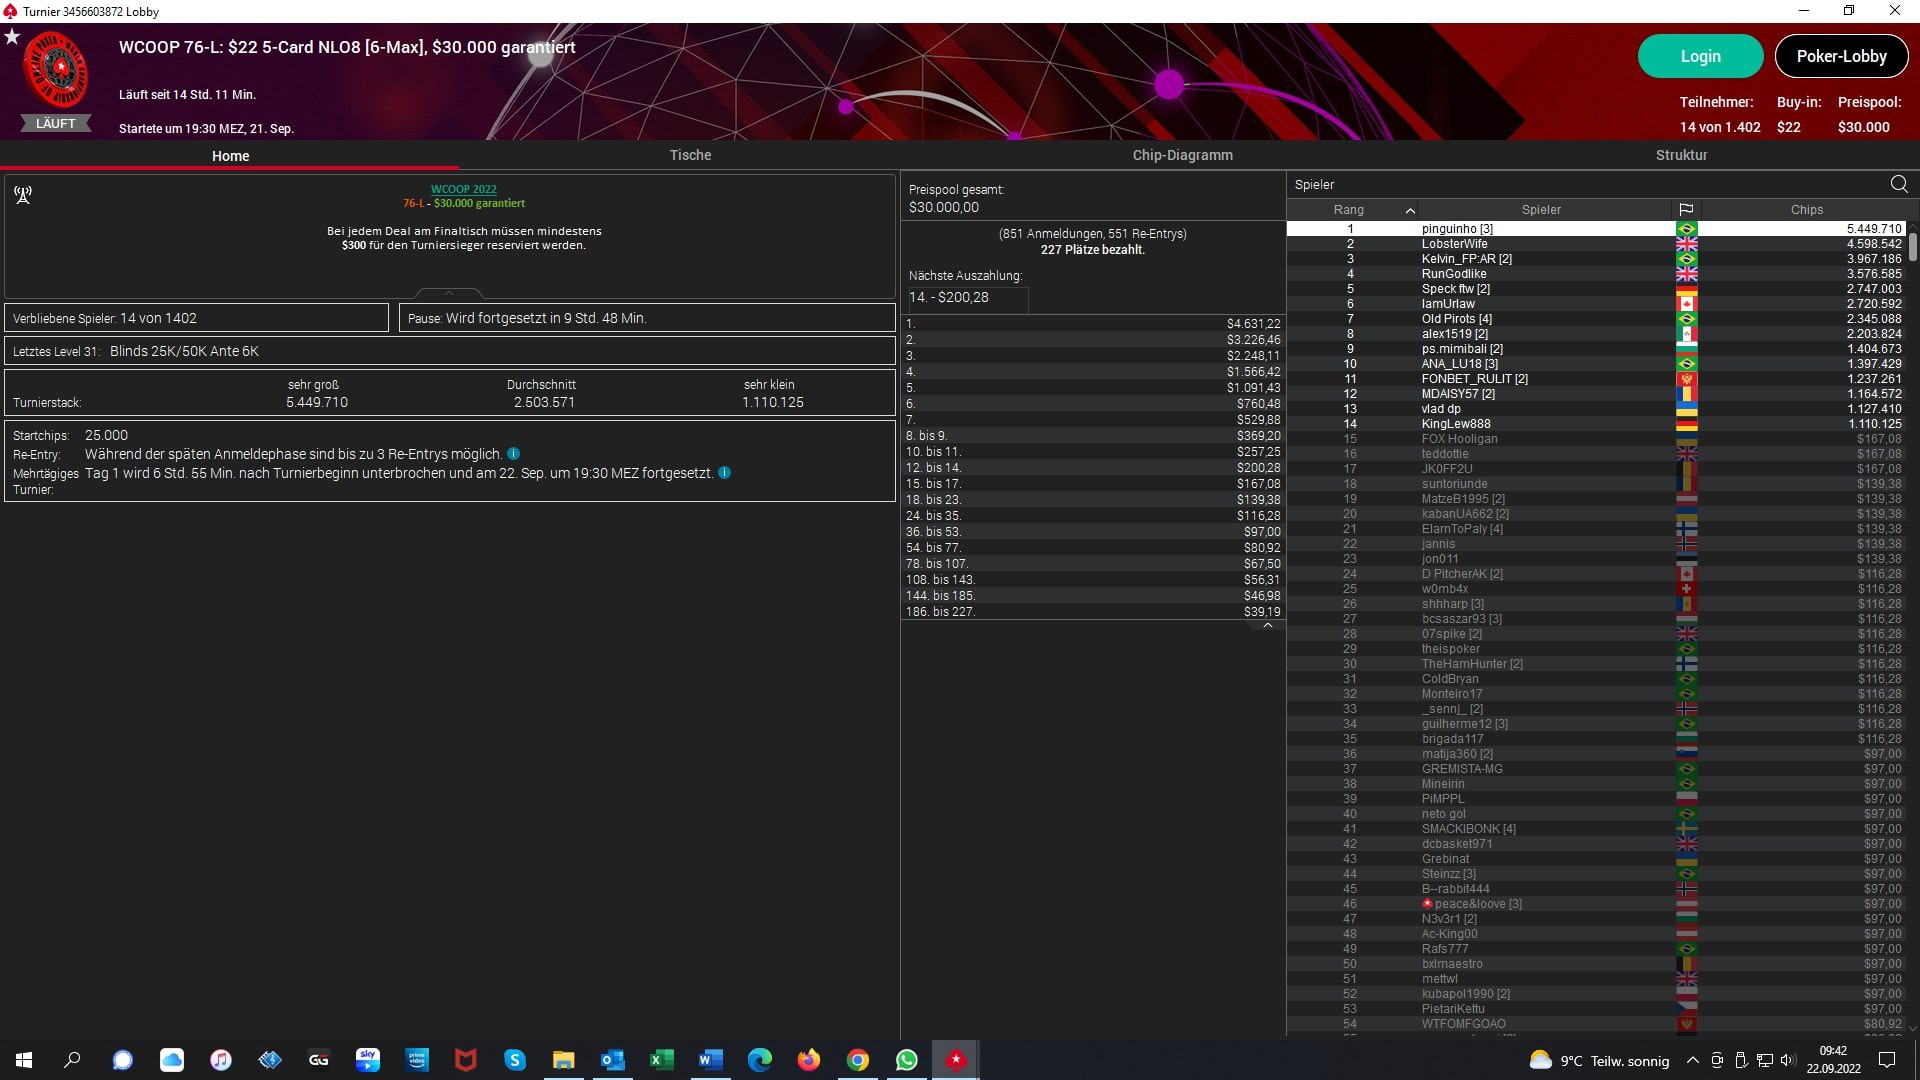1920x1080 pixels.
Task: Select player LobsterWife row
Action: [1596, 244]
